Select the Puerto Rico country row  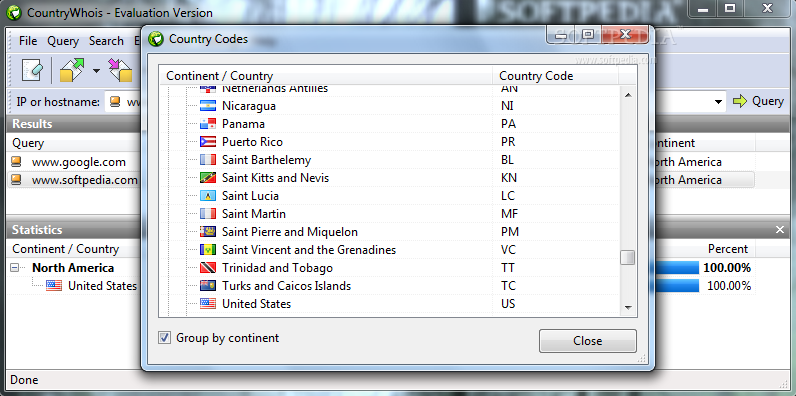[252, 142]
